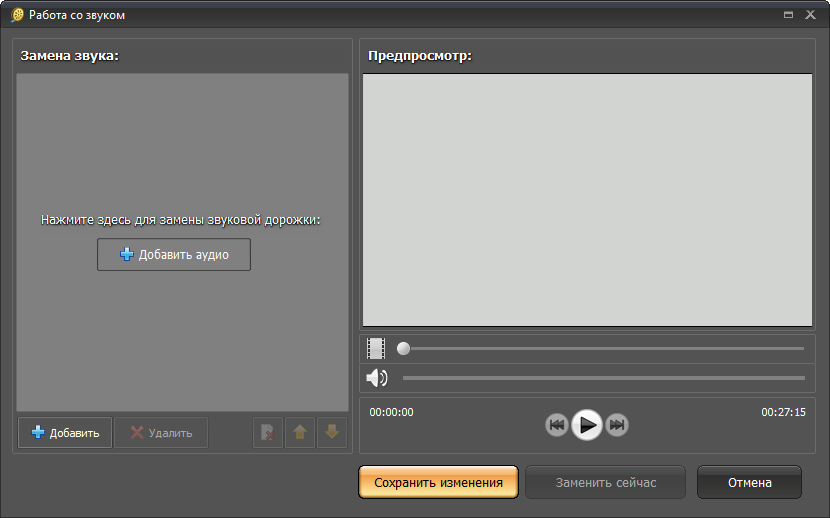Click the video position slider handle
This screenshot has height=518, width=830.
(403, 348)
